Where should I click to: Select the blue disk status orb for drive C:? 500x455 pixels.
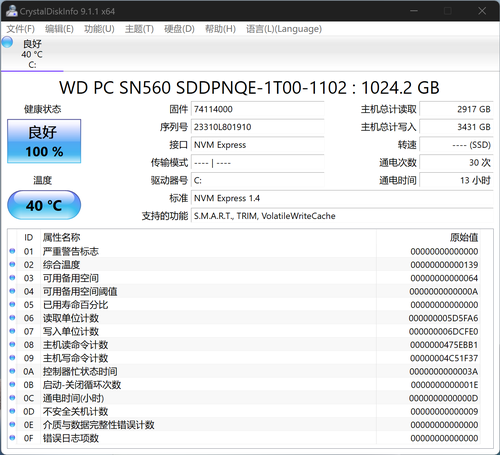pos(7,42)
